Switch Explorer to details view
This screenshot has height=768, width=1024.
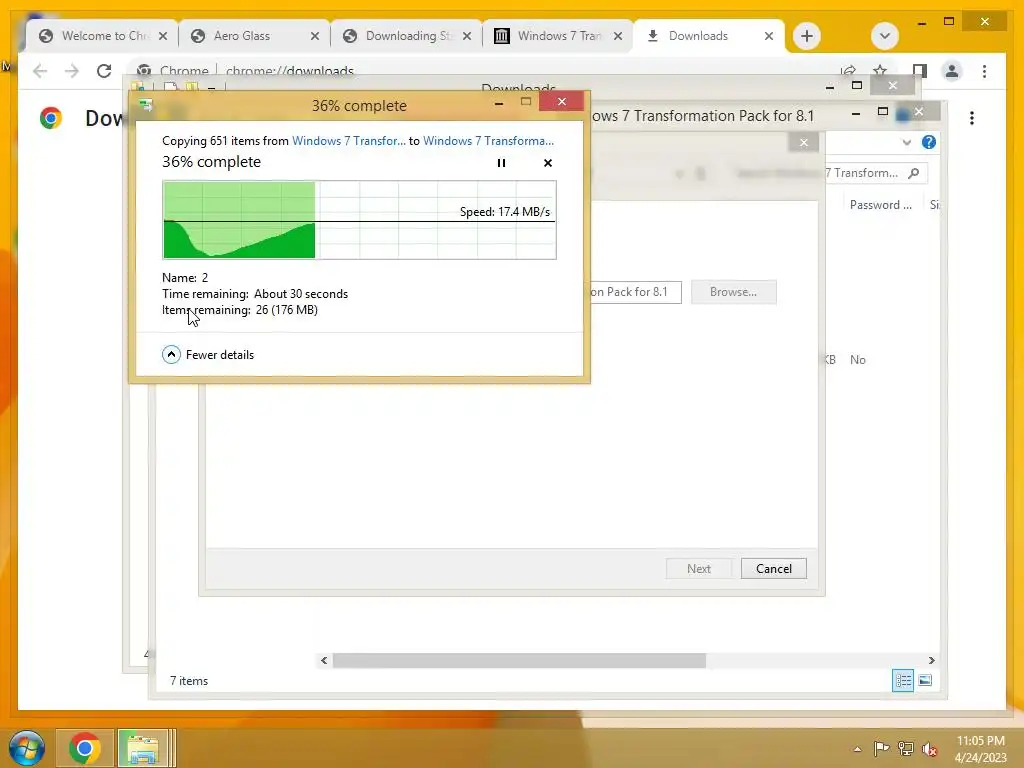pos(903,680)
